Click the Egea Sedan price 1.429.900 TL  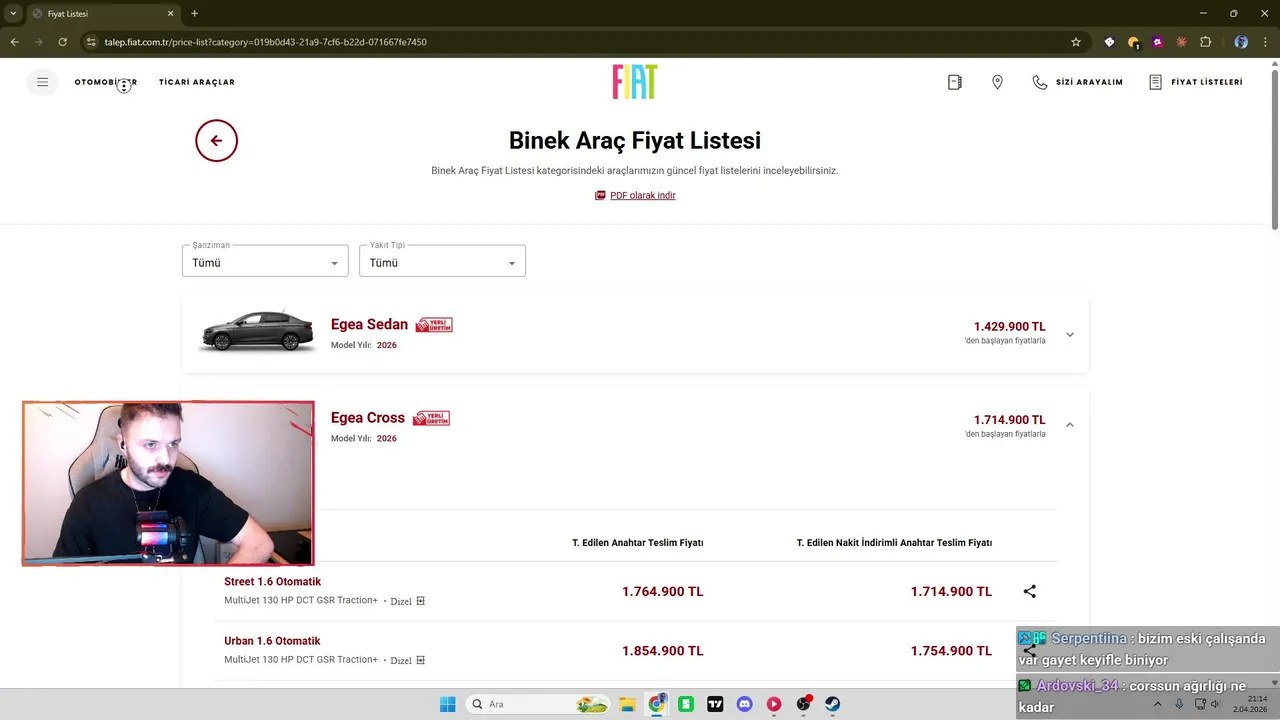coord(1009,327)
